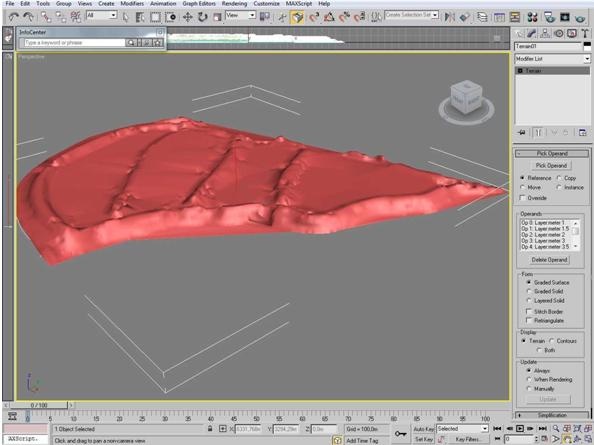Select the Move transform tool

tap(188, 17)
